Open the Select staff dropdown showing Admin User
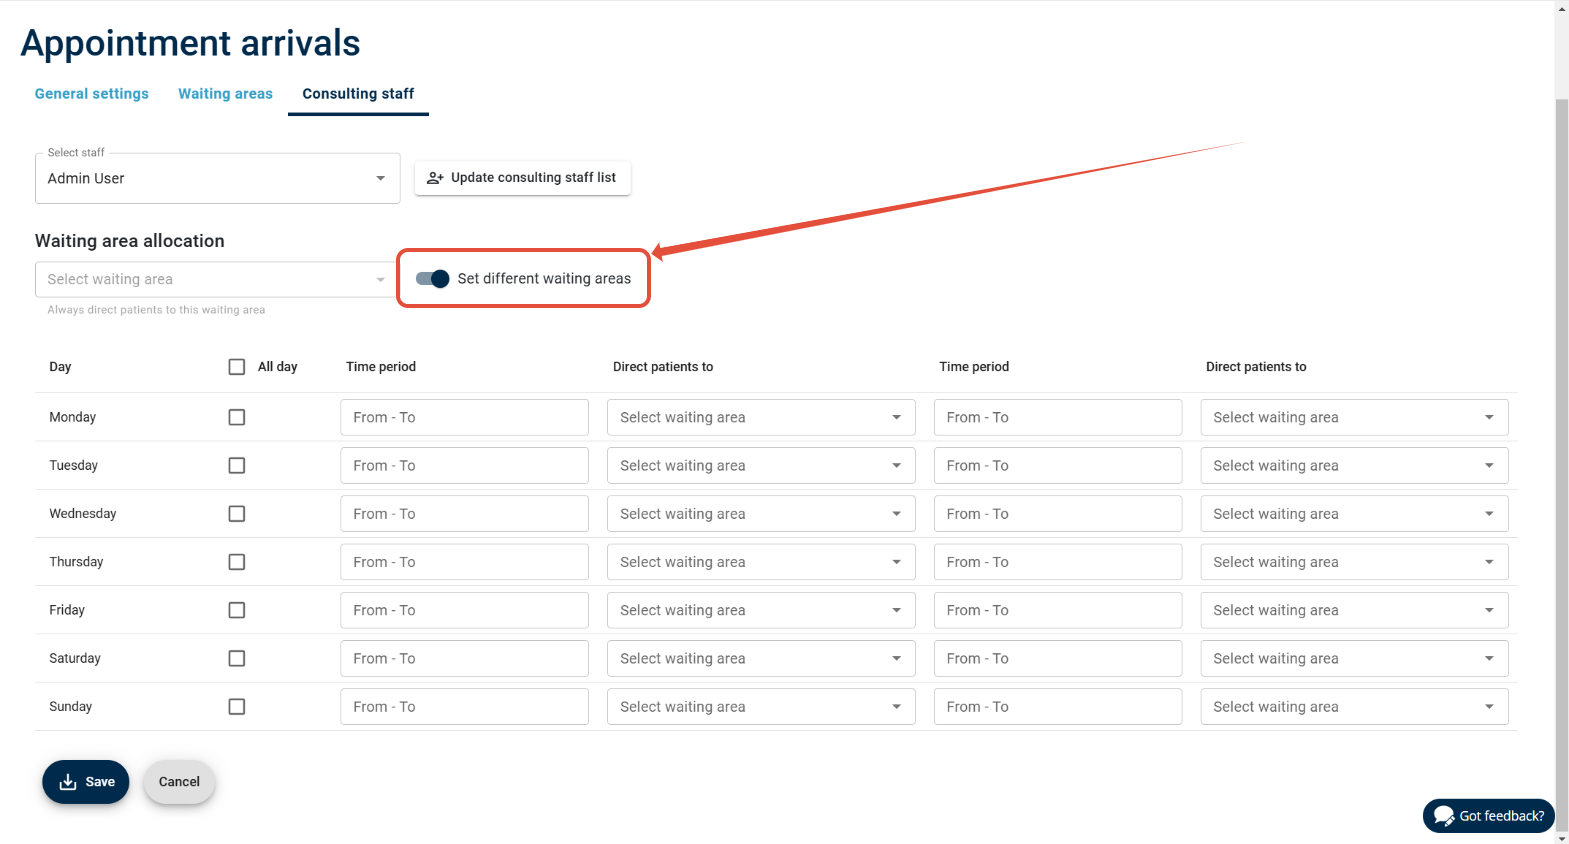1569x844 pixels. pyautogui.click(x=218, y=178)
